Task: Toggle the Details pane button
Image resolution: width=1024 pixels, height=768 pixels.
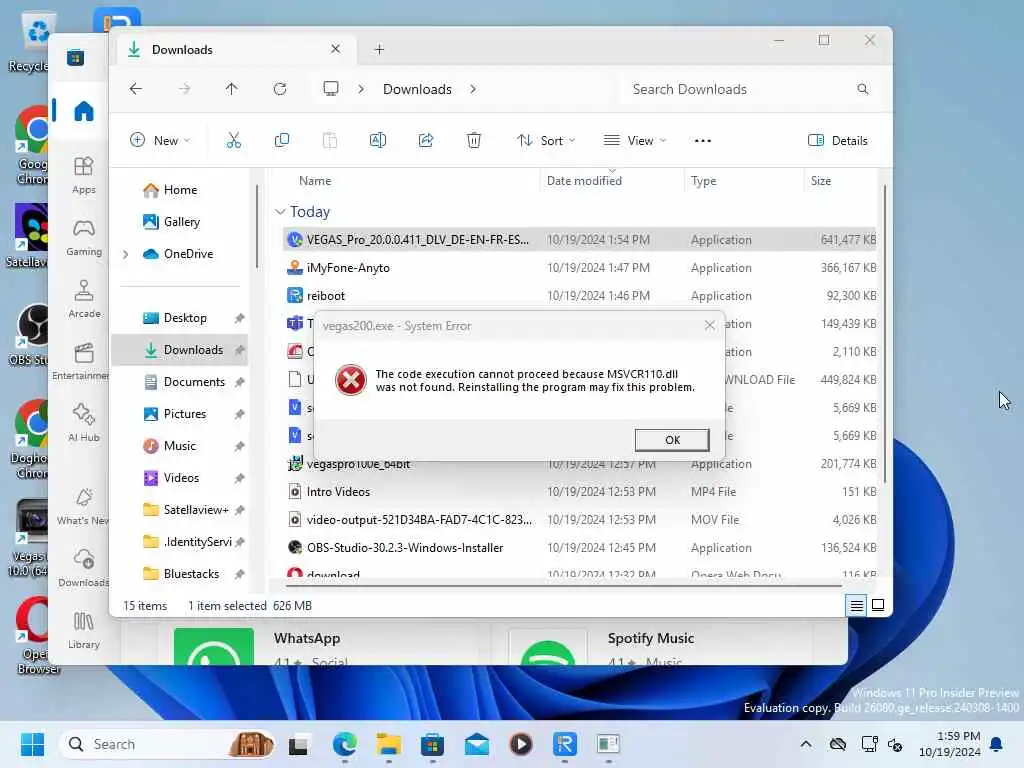Action: (838, 140)
